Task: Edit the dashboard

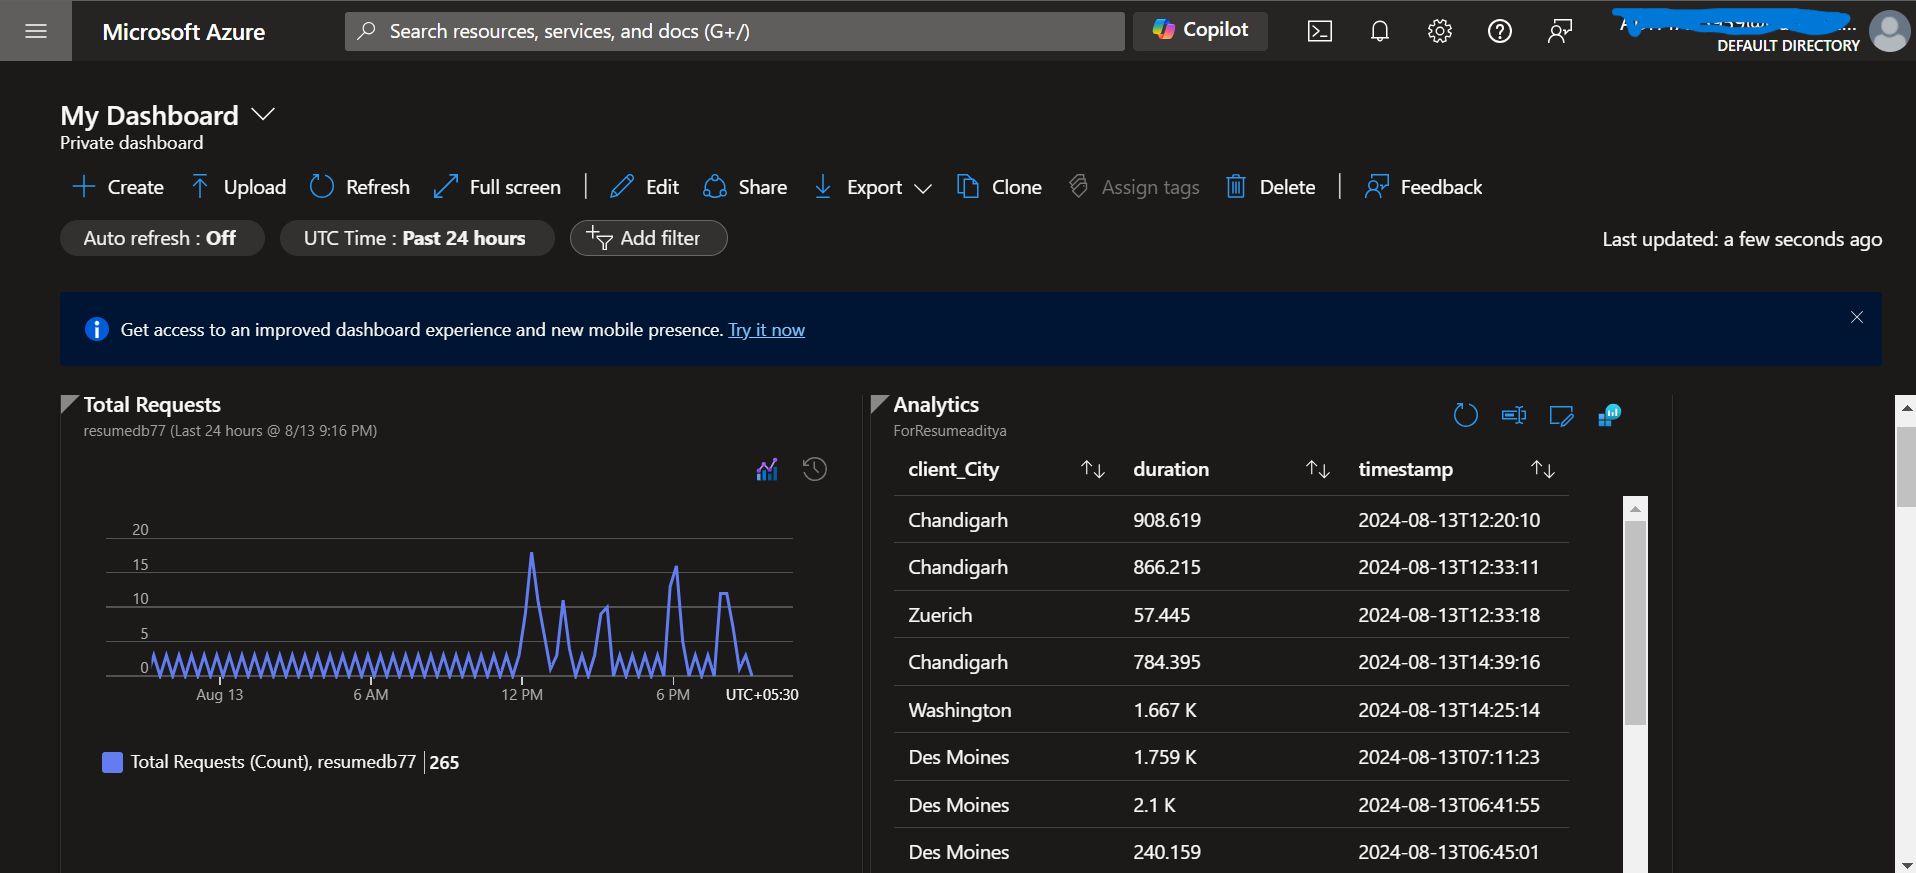Action: 644,187
